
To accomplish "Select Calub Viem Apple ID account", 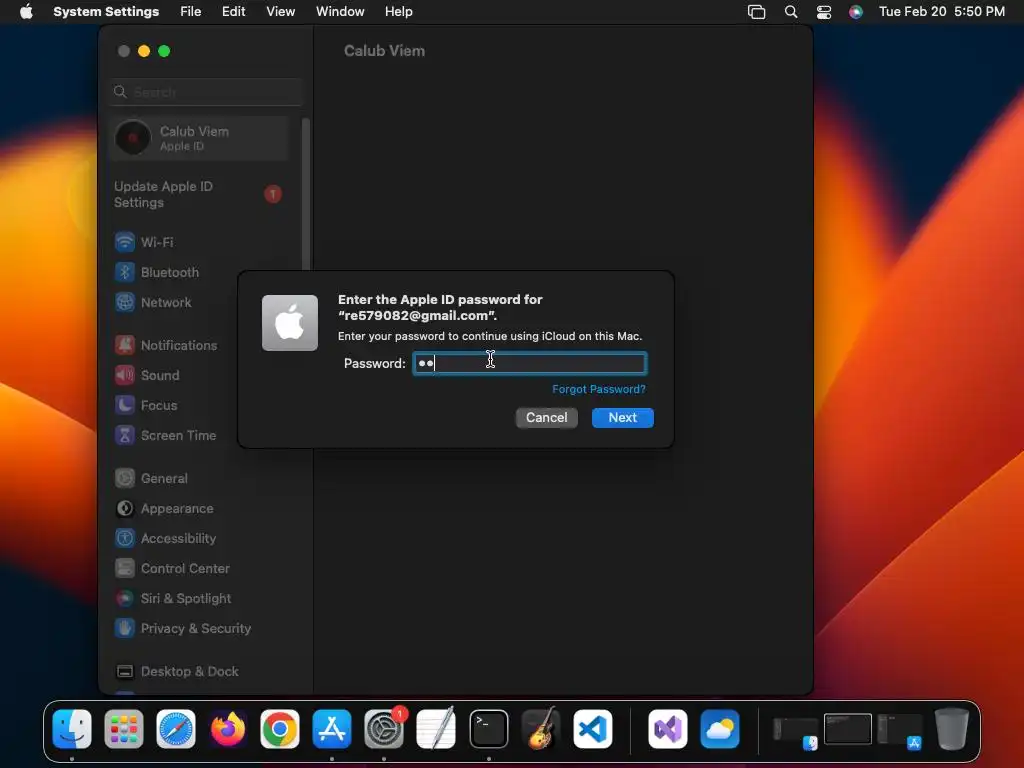I will tap(199, 138).
